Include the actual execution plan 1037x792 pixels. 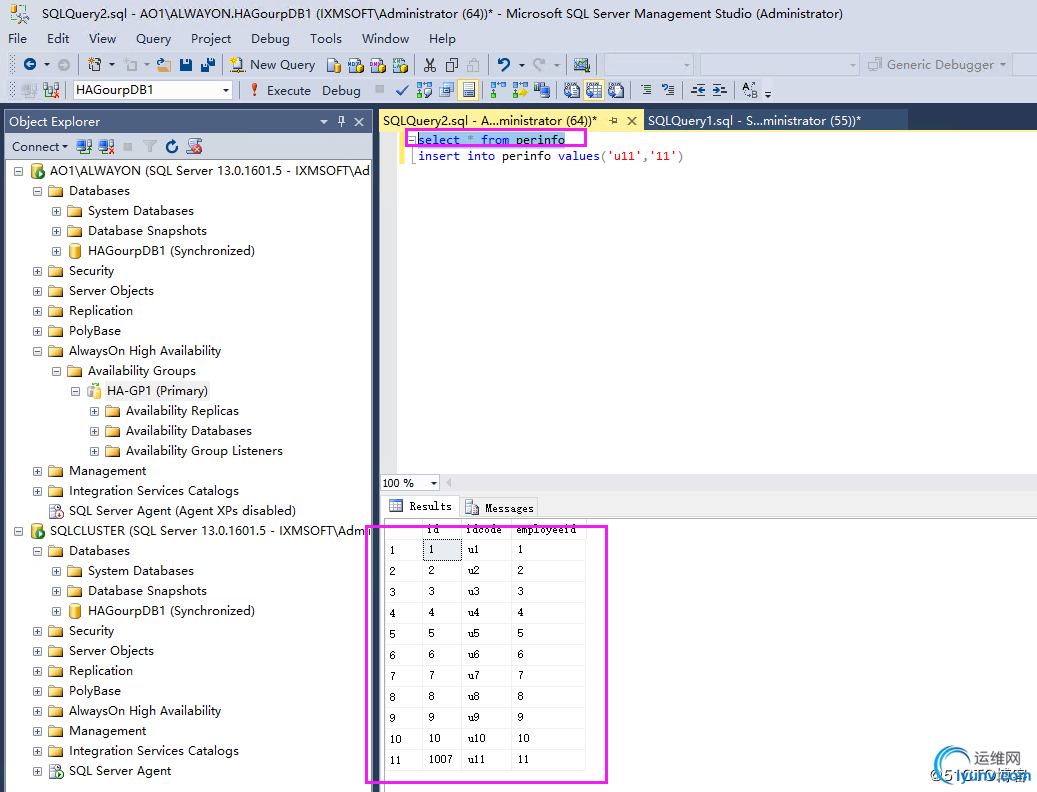pos(498,90)
